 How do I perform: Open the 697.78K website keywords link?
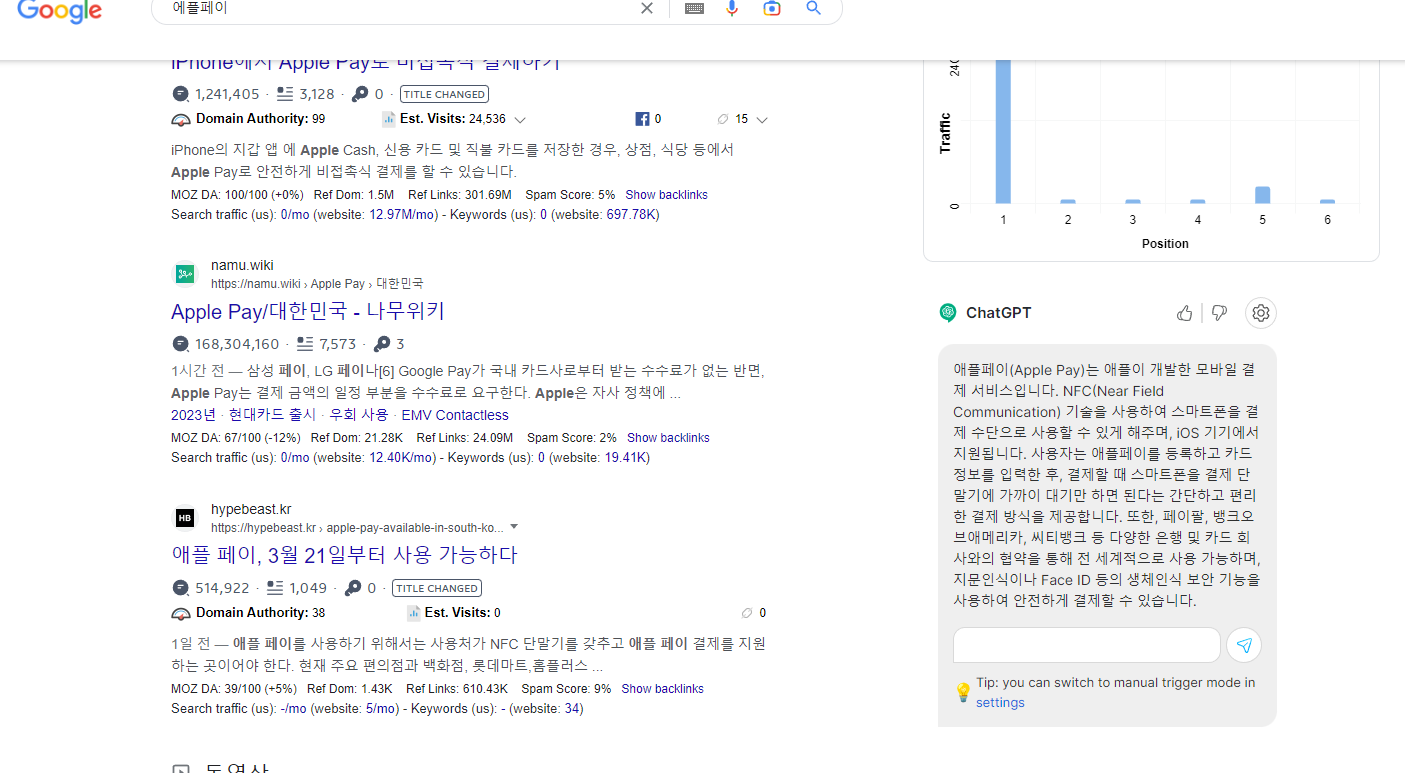[630, 215]
